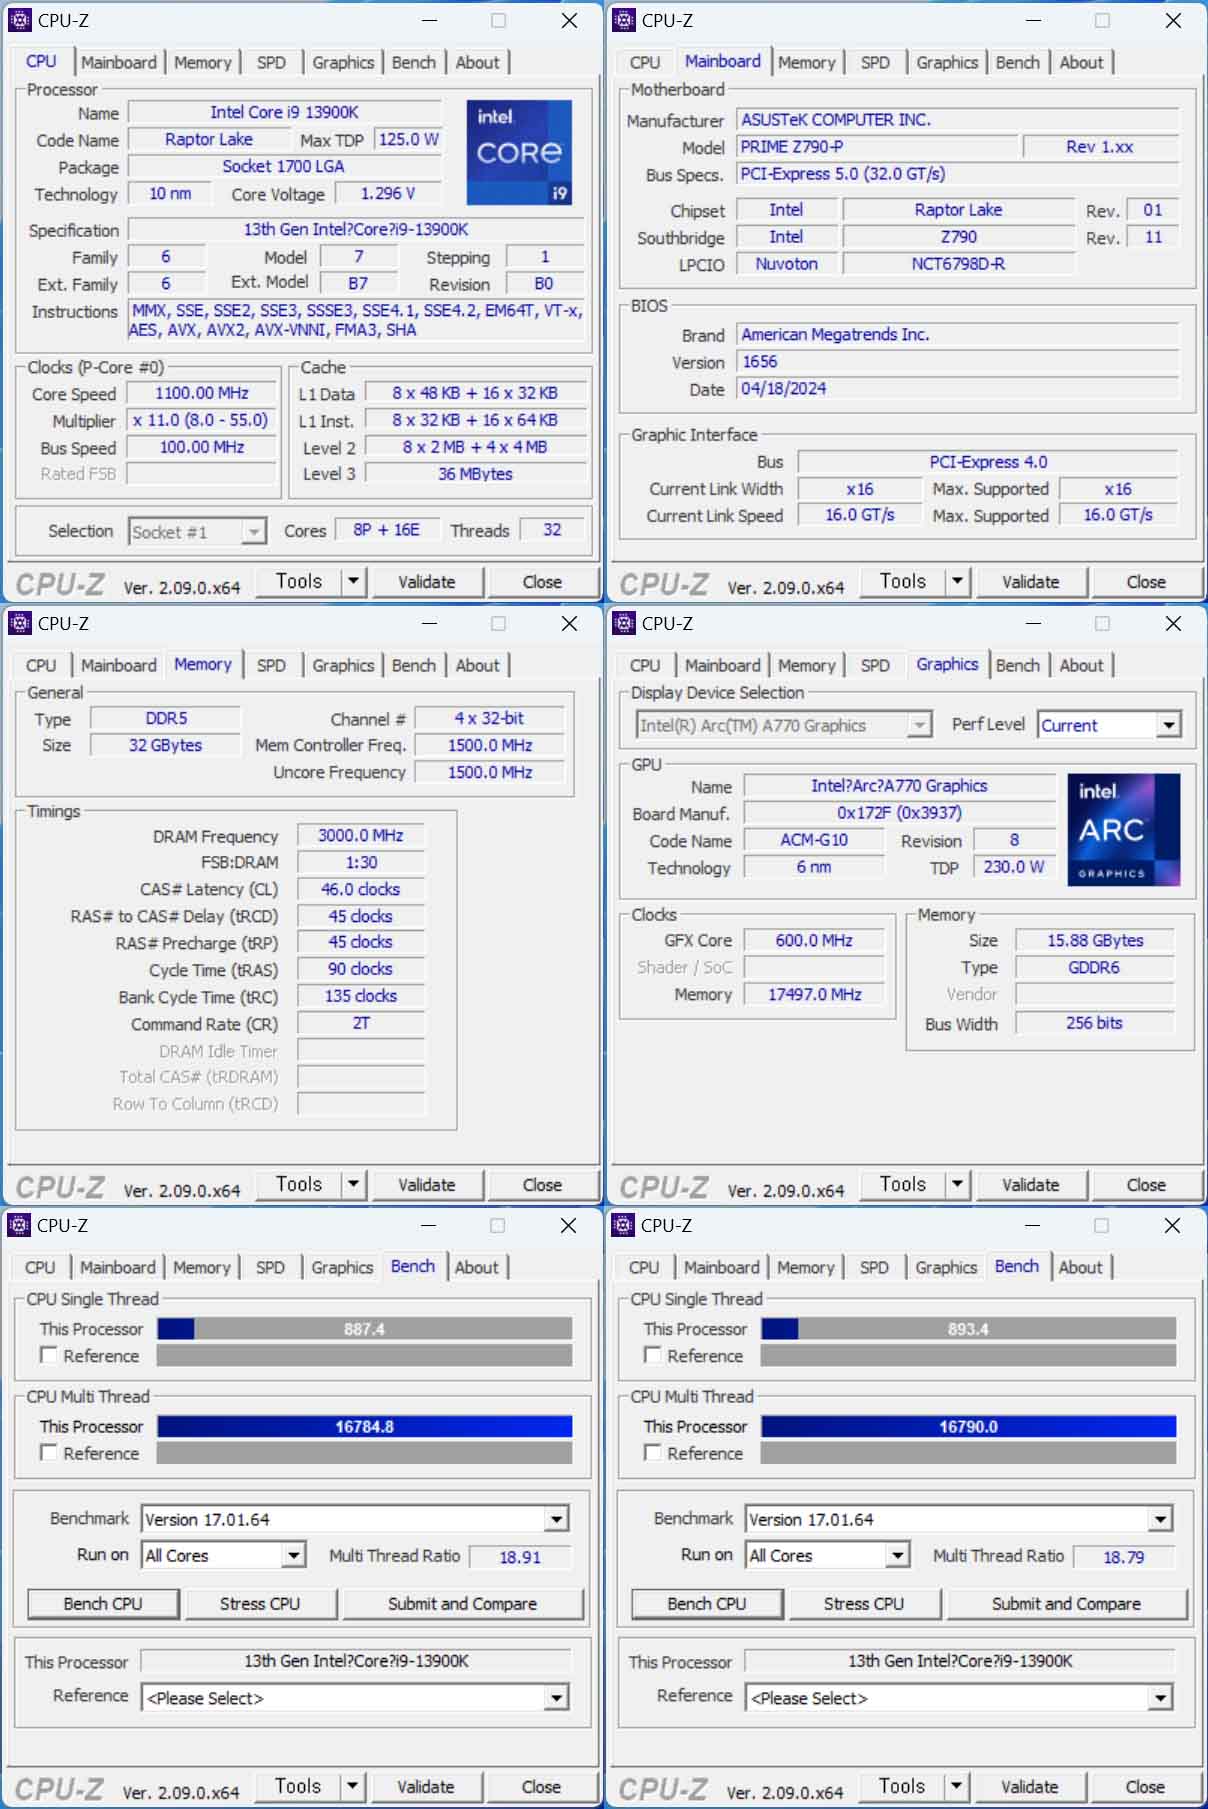Open the Tools dropdown arrow in the CPU info window

353,581
